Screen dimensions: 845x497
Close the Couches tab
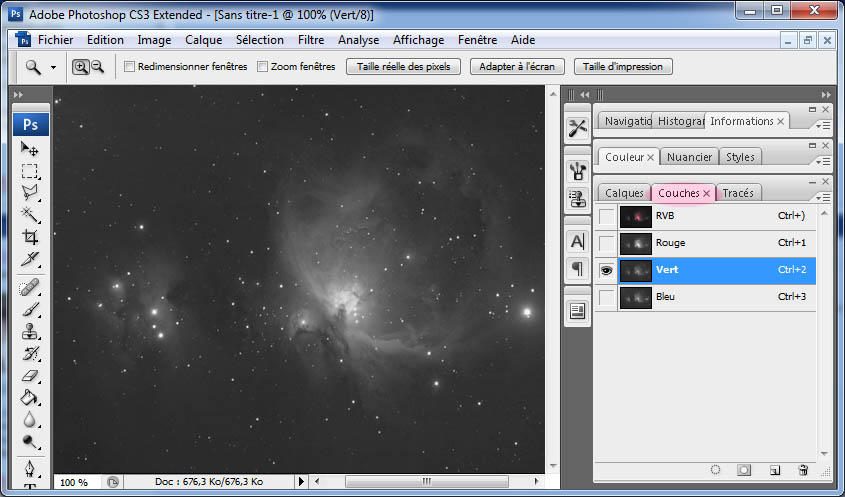point(707,194)
